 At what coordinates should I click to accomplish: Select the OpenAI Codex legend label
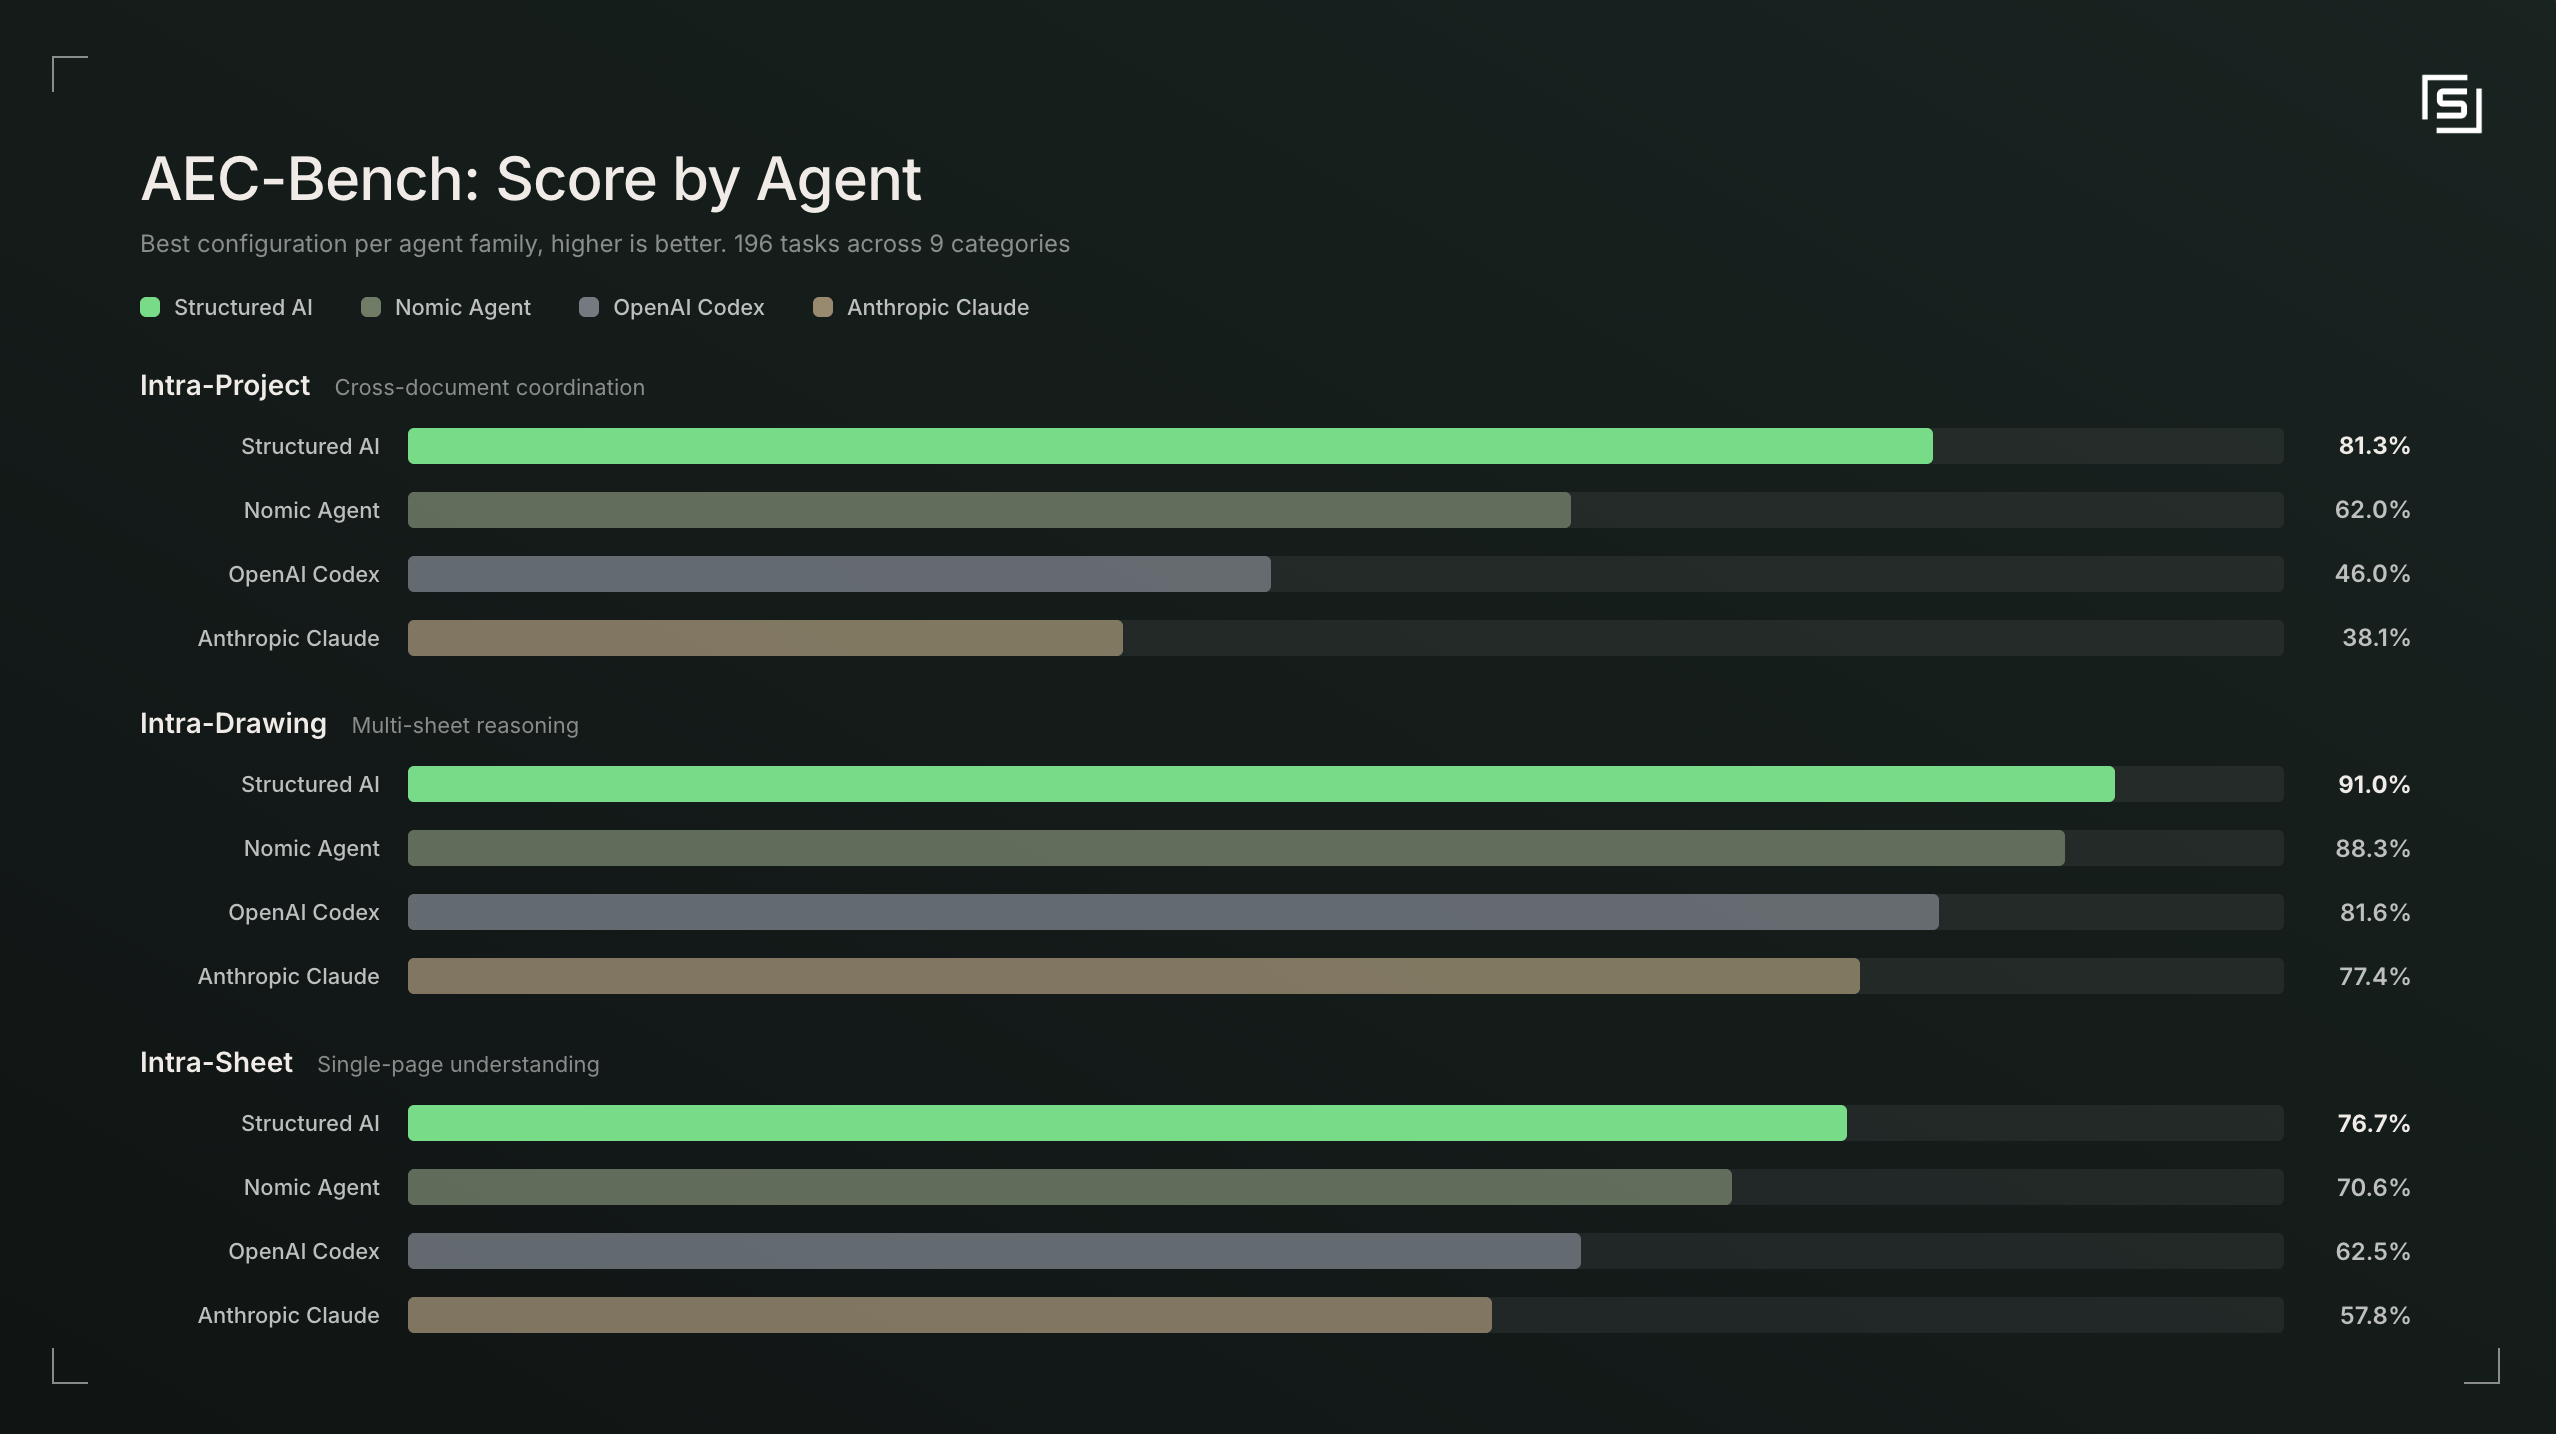pyautogui.click(x=689, y=308)
